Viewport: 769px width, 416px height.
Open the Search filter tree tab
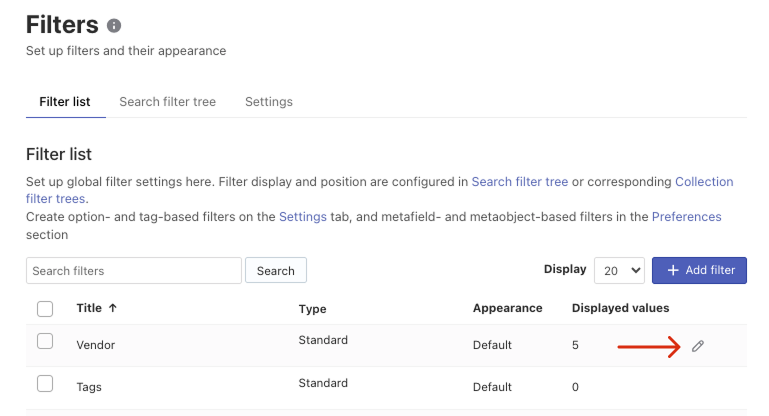[x=167, y=102]
